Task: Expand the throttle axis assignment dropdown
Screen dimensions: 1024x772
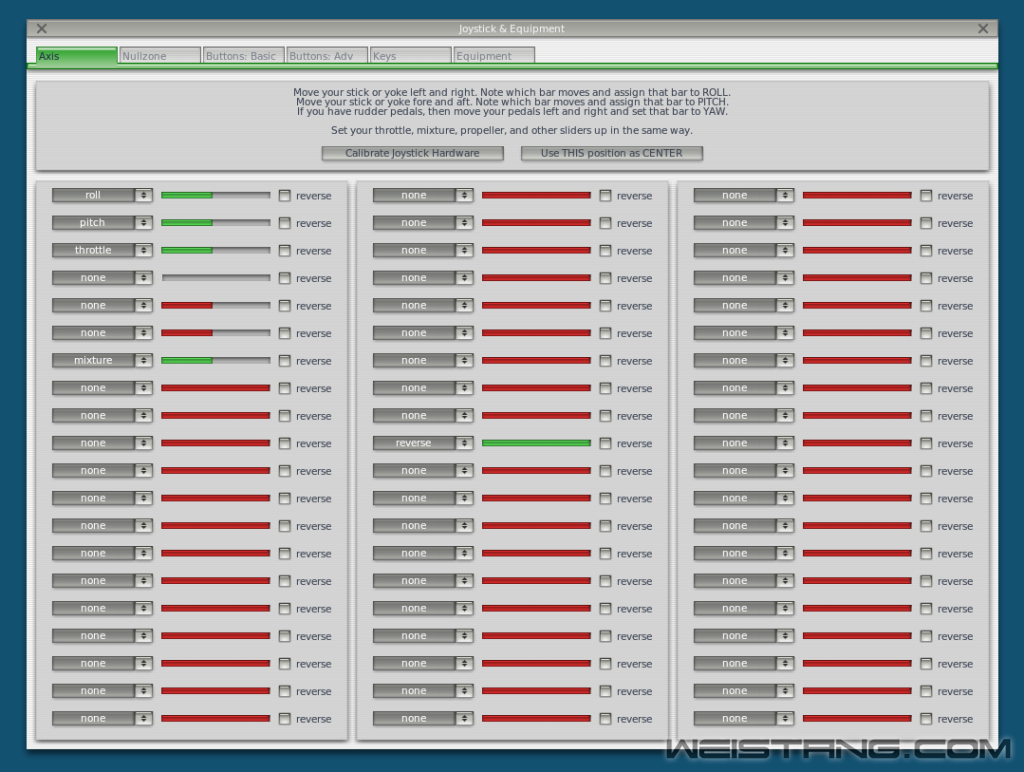Action: tap(103, 250)
